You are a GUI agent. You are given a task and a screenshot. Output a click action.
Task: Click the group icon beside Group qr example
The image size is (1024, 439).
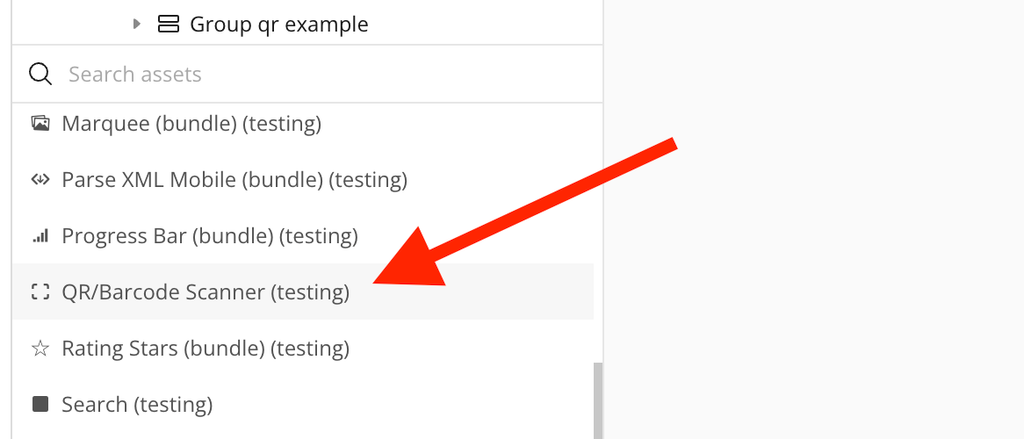tap(168, 24)
